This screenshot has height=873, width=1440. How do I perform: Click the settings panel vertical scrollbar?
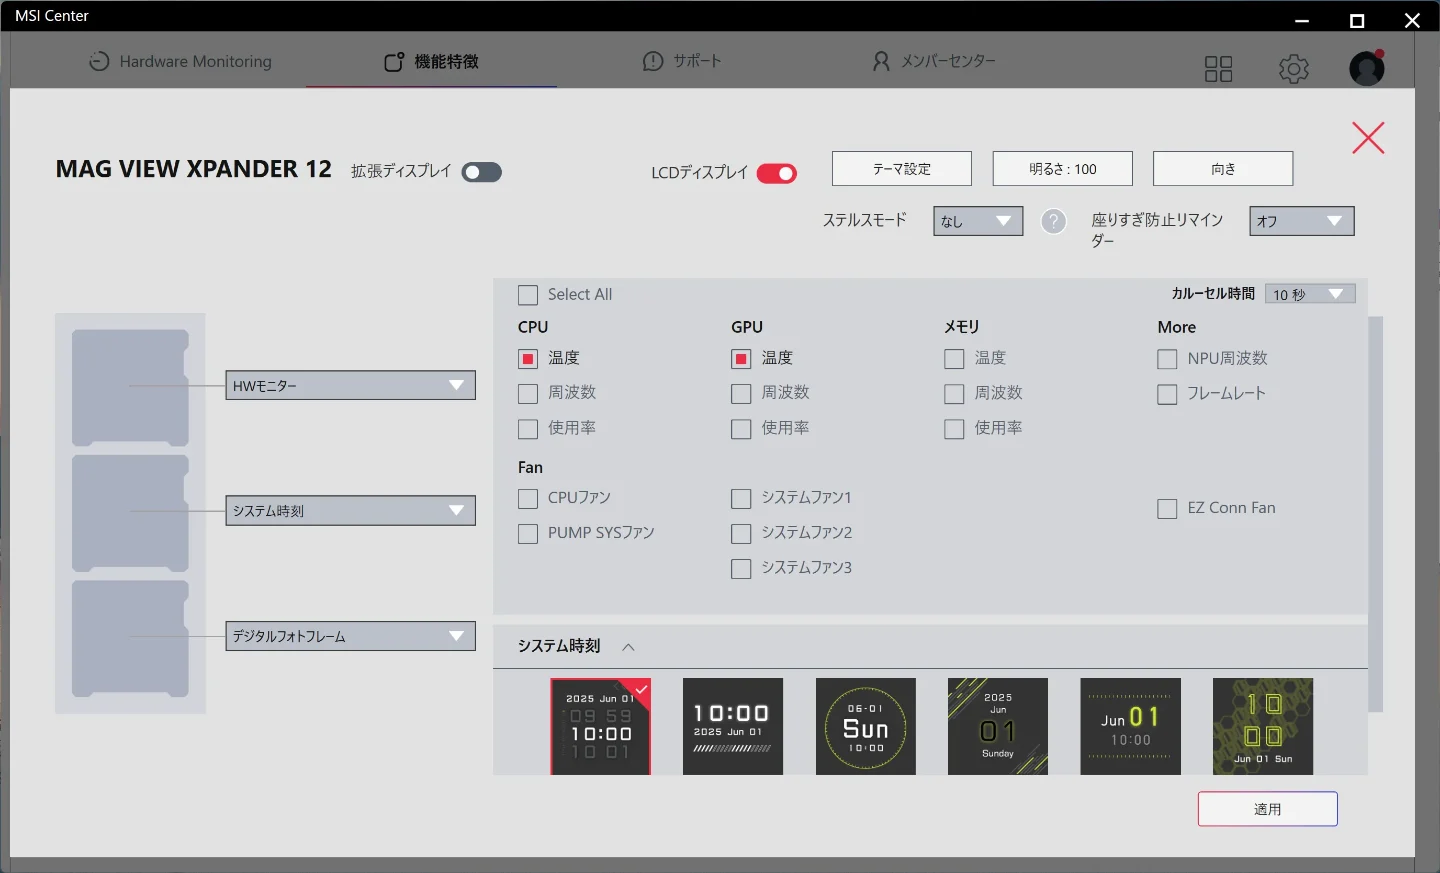pos(1376,514)
